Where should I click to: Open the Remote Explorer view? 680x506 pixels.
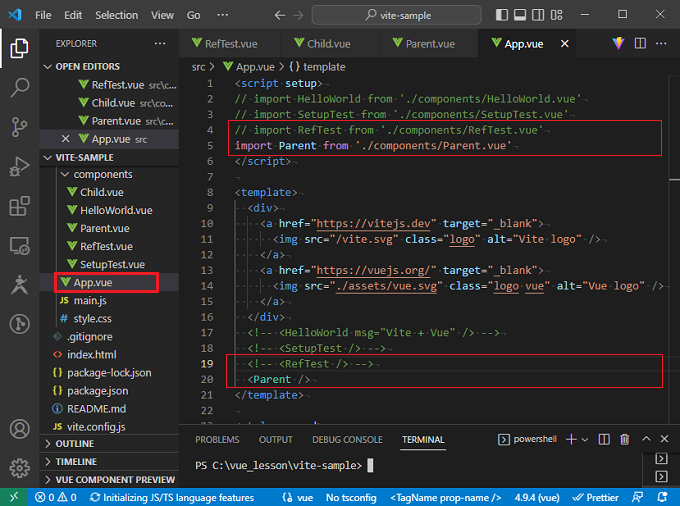19,246
